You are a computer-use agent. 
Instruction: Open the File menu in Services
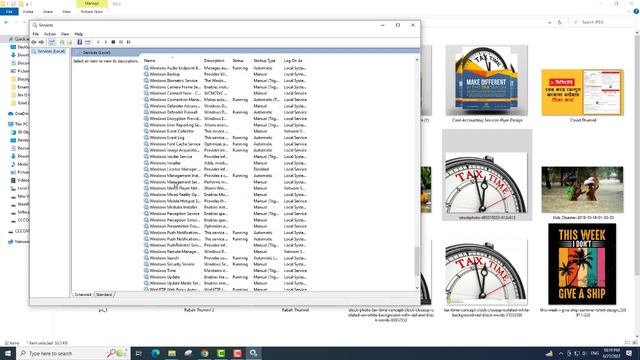pos(36,34)
